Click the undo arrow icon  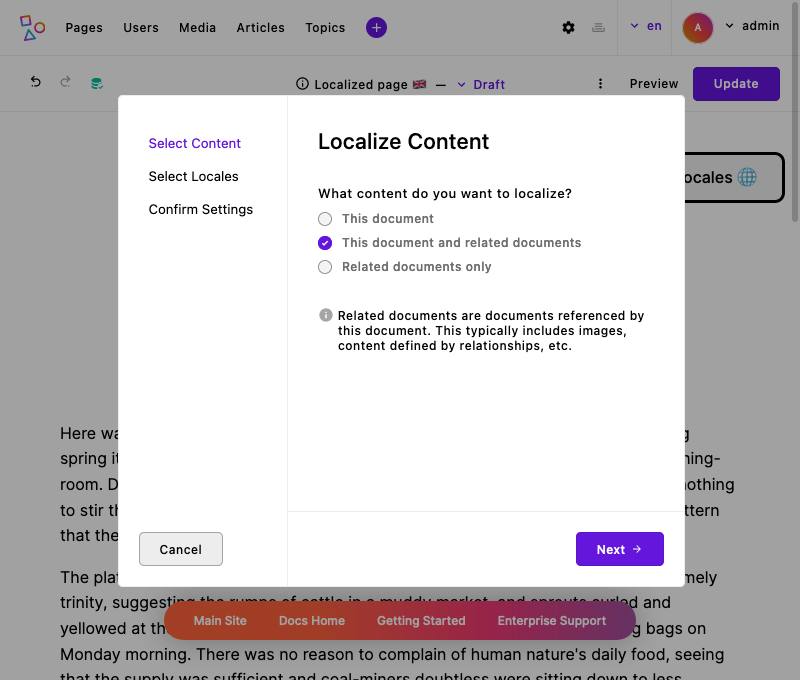tap(35, 83)
